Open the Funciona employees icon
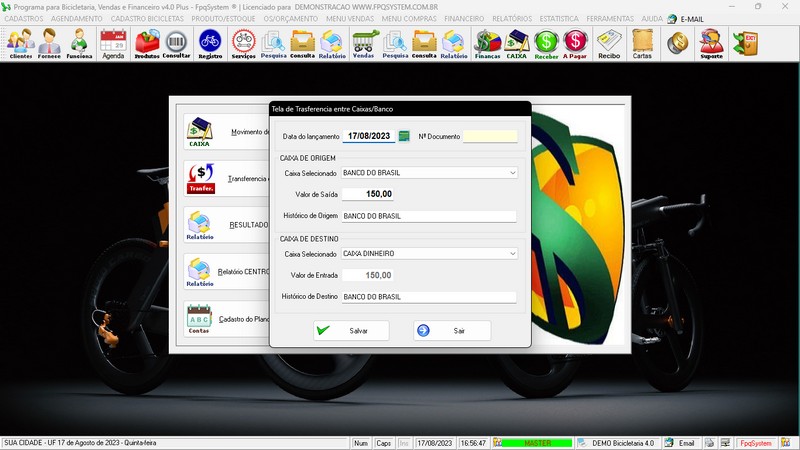The height and width of the screenshot is (450, 800). point(79,43)
